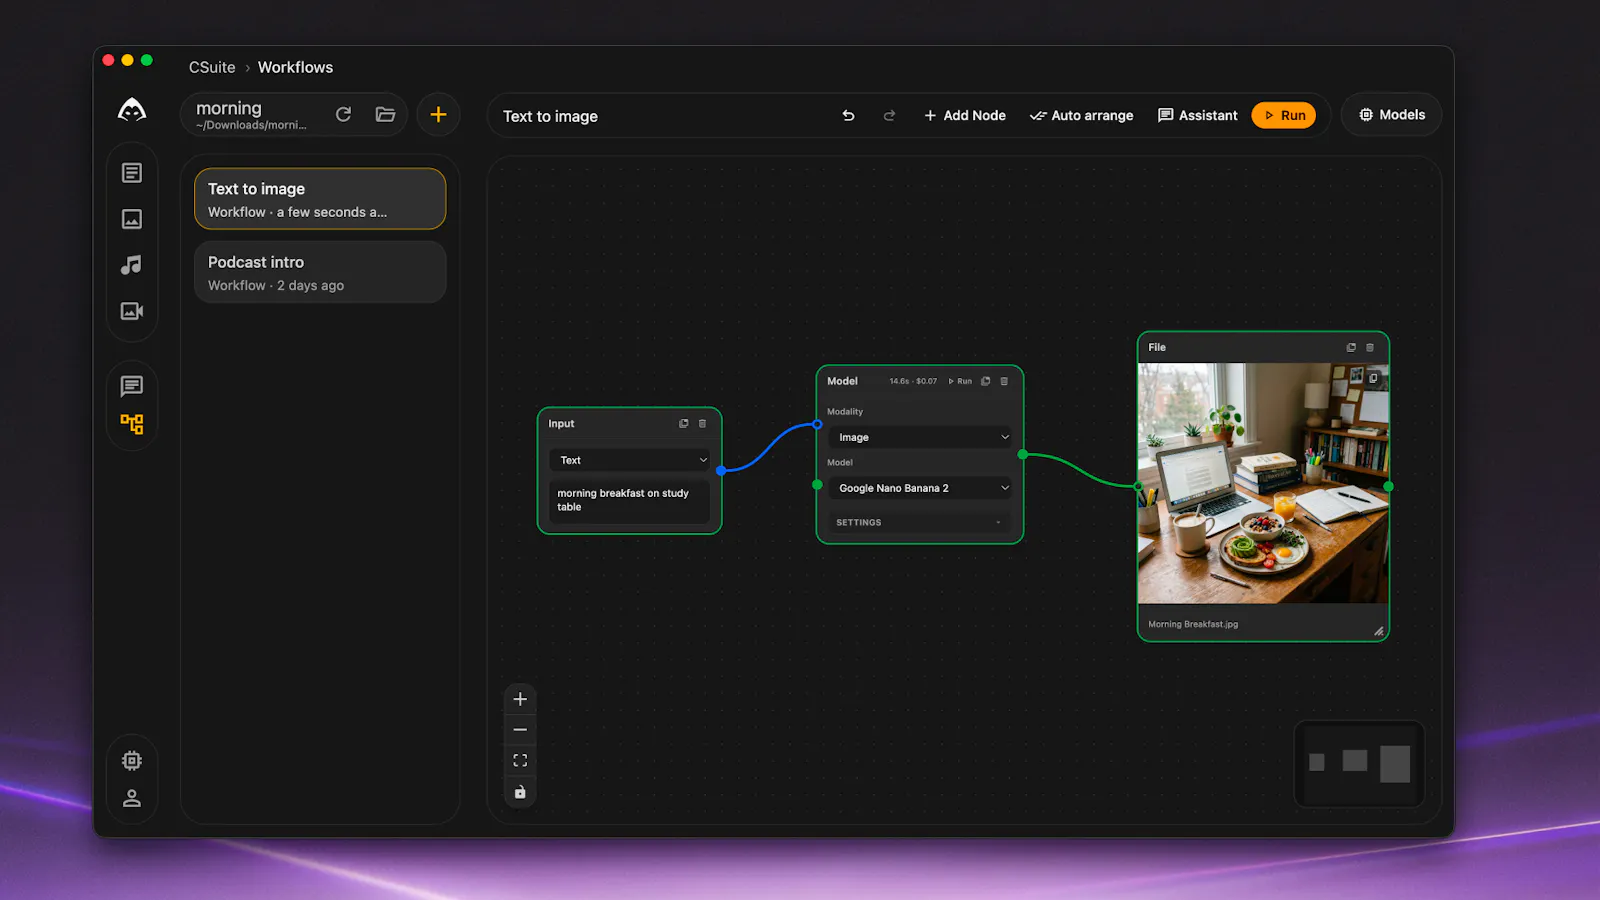Click the Workflows breadcrumb
The width and height of the screenshot is (1600, 900).
[295, 67]
